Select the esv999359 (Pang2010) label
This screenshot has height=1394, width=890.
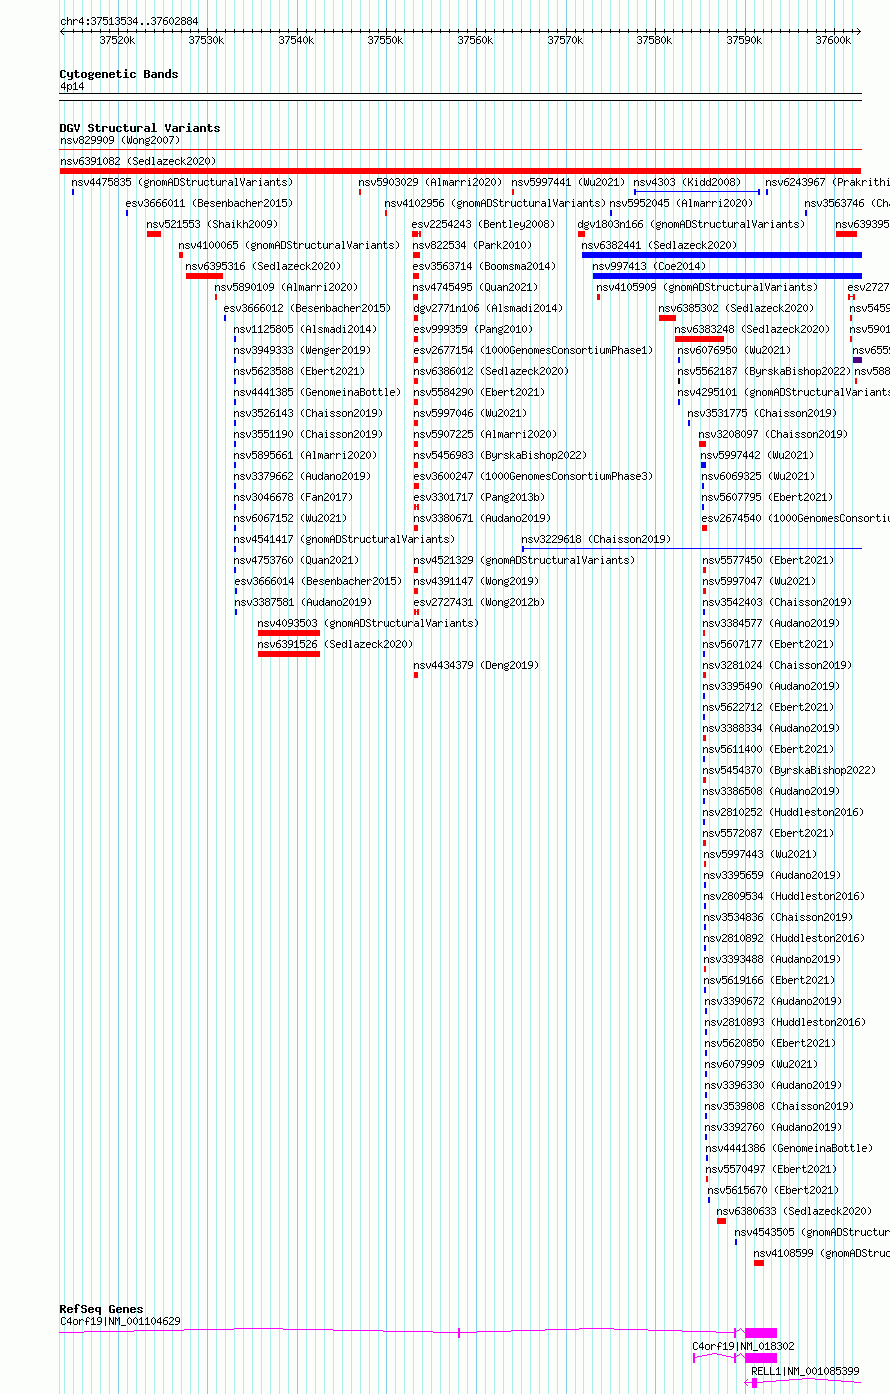473,329
